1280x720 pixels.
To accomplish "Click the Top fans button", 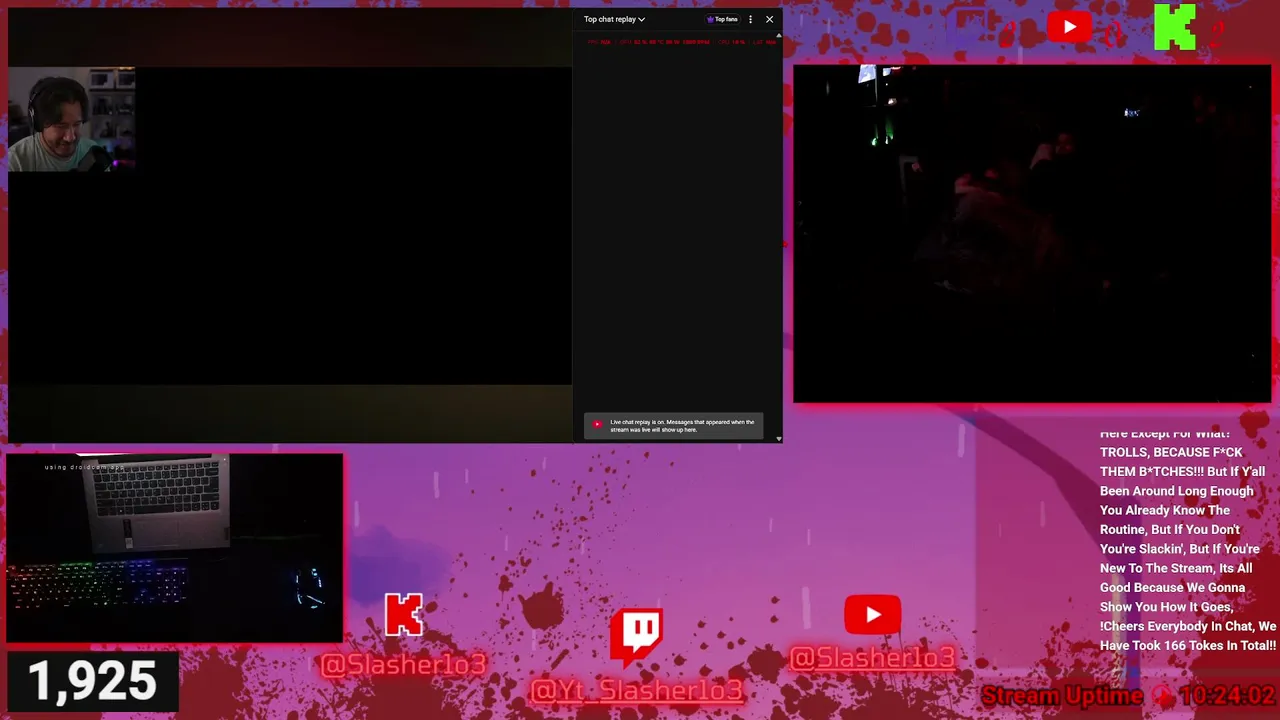I will pyautogui.click(x=722, y=19).
